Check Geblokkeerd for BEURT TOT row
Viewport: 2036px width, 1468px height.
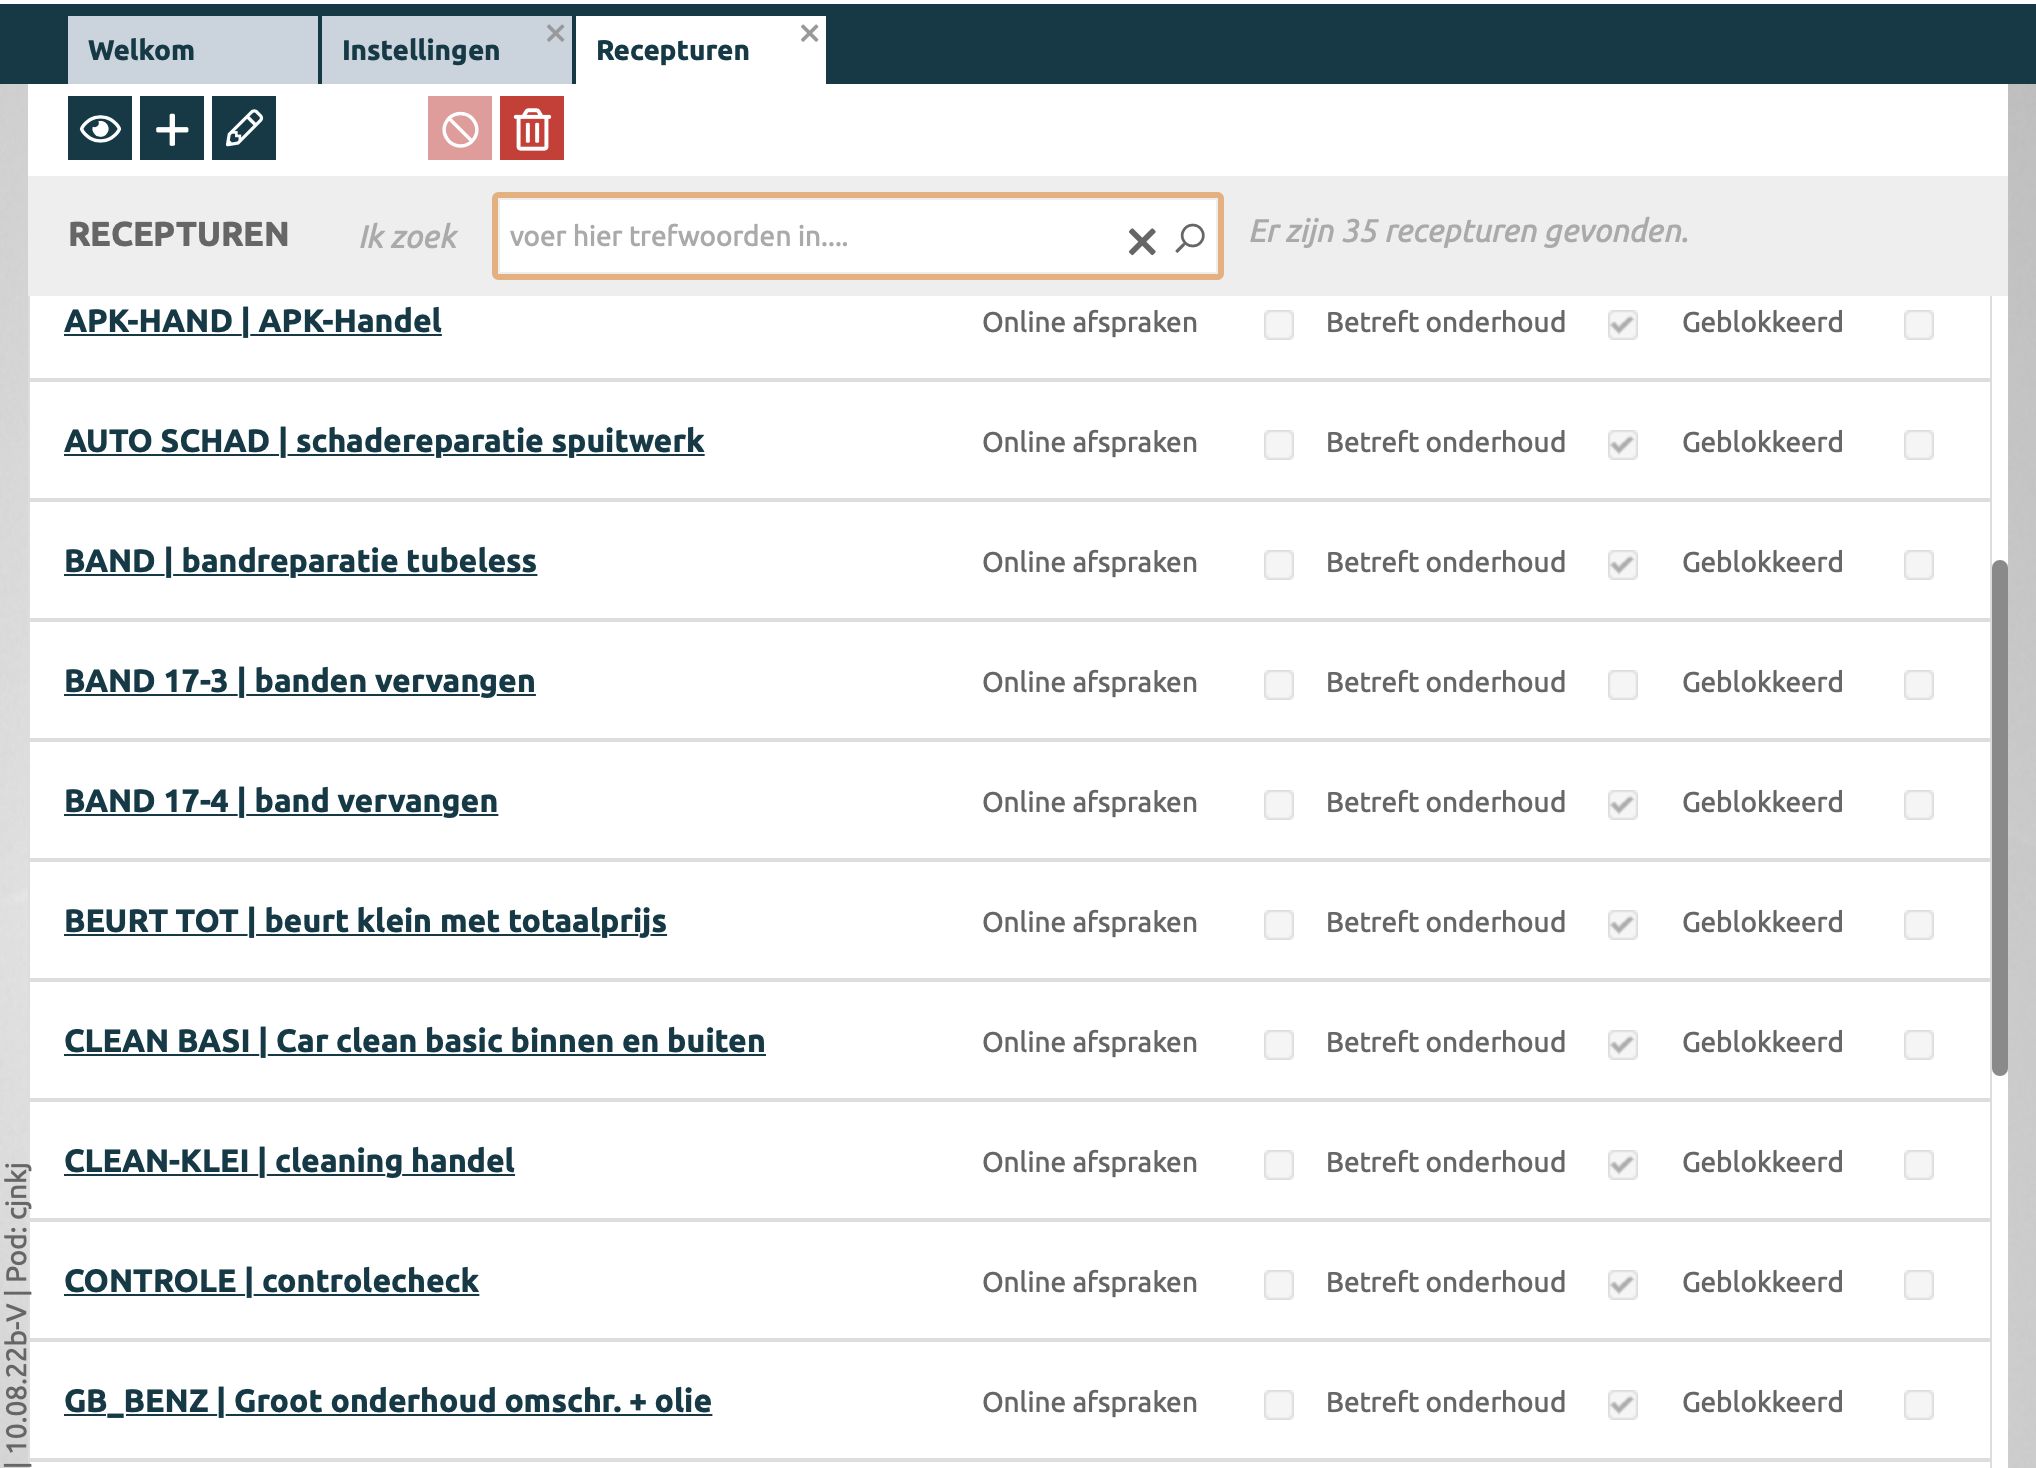click(x=1918, y=924)
